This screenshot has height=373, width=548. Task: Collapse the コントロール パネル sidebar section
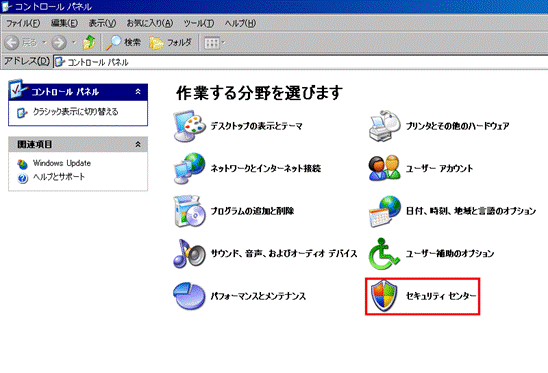(x=138, y=92)
